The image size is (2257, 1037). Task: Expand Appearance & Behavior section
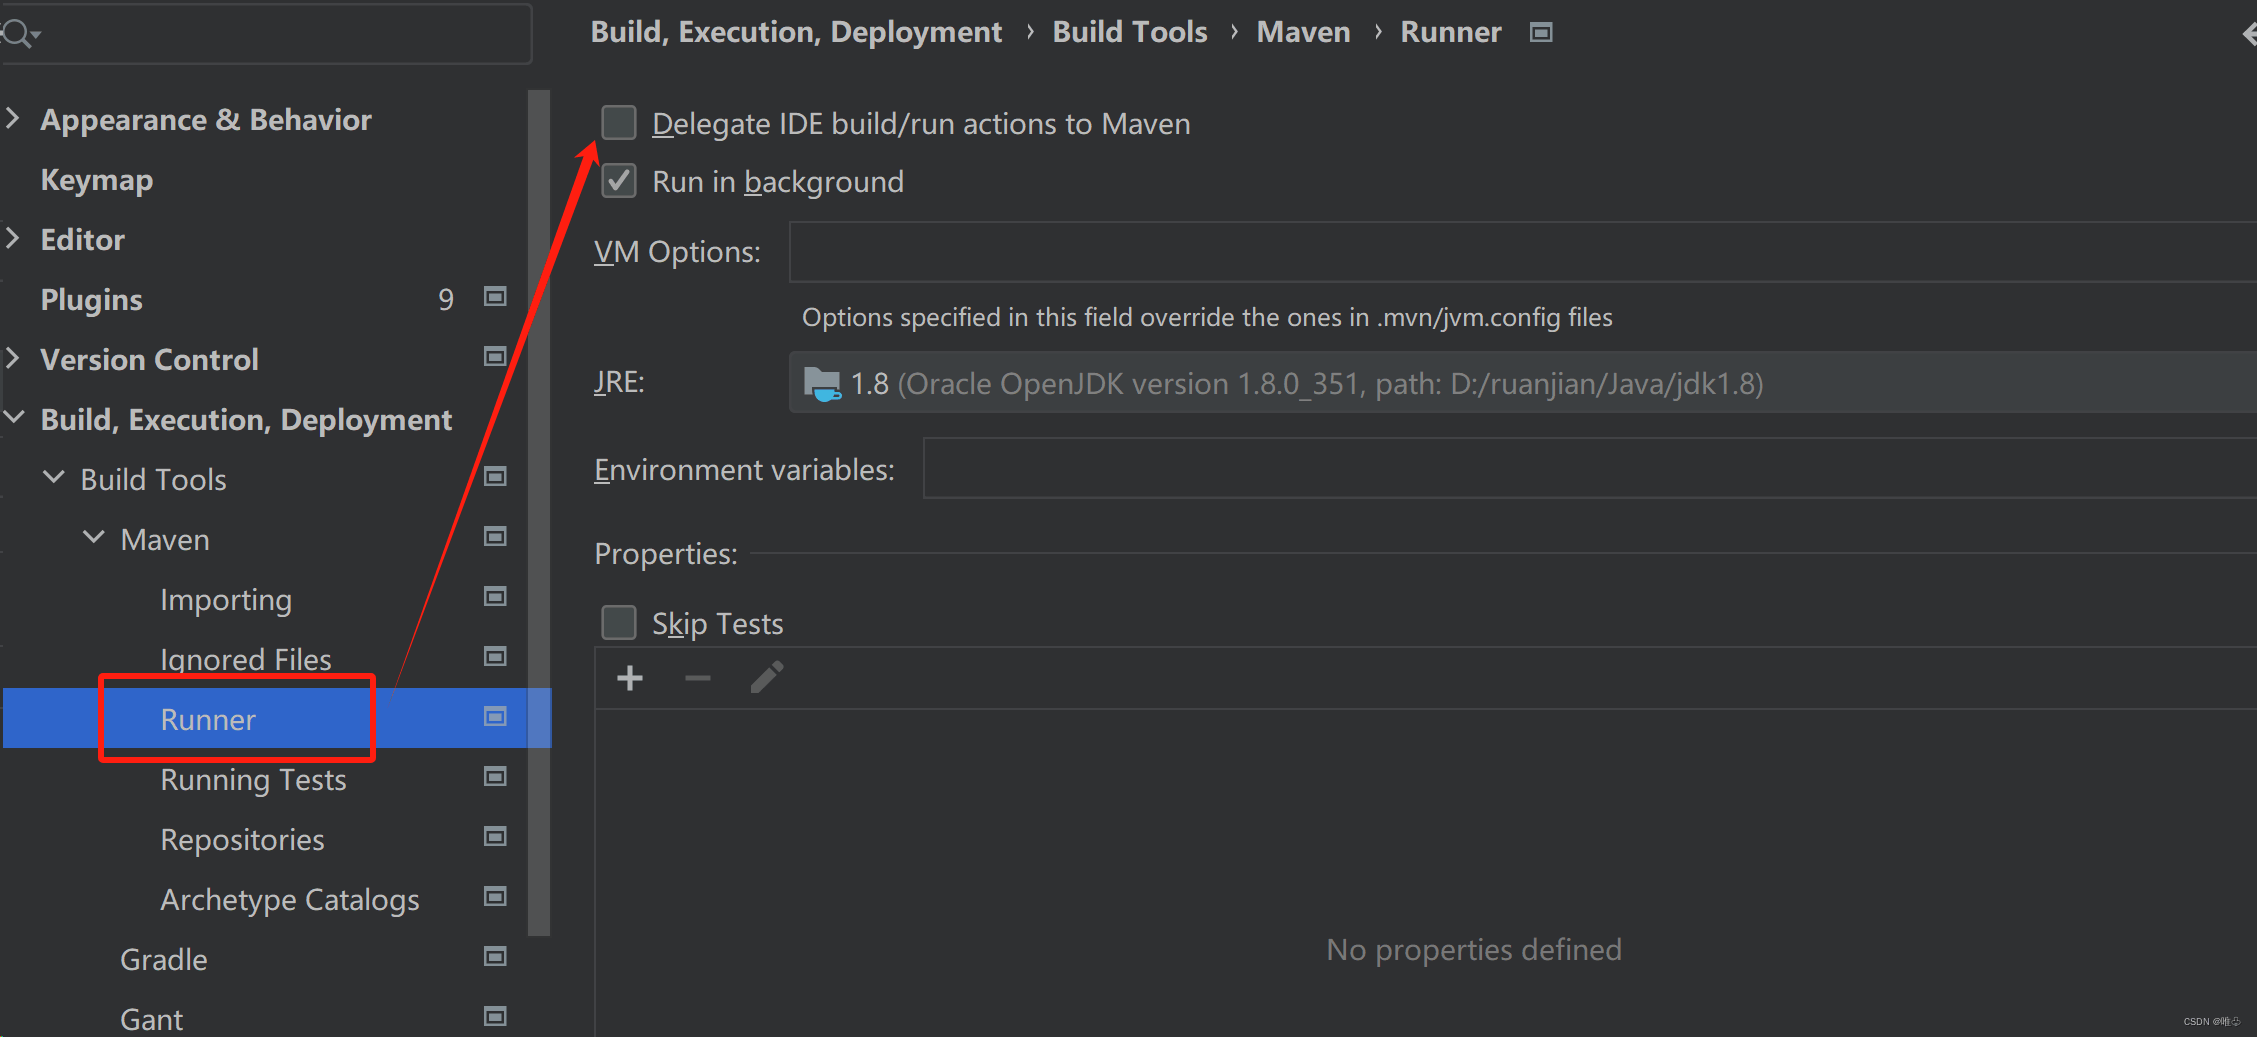[x=13, y=119]
